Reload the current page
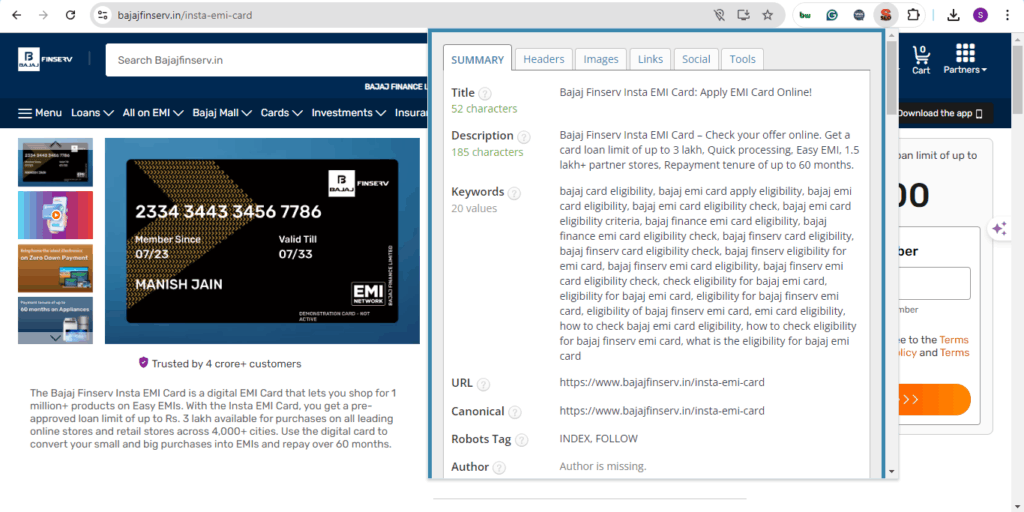The width and height of the screenshot is (1024, 512). (71, 15)
